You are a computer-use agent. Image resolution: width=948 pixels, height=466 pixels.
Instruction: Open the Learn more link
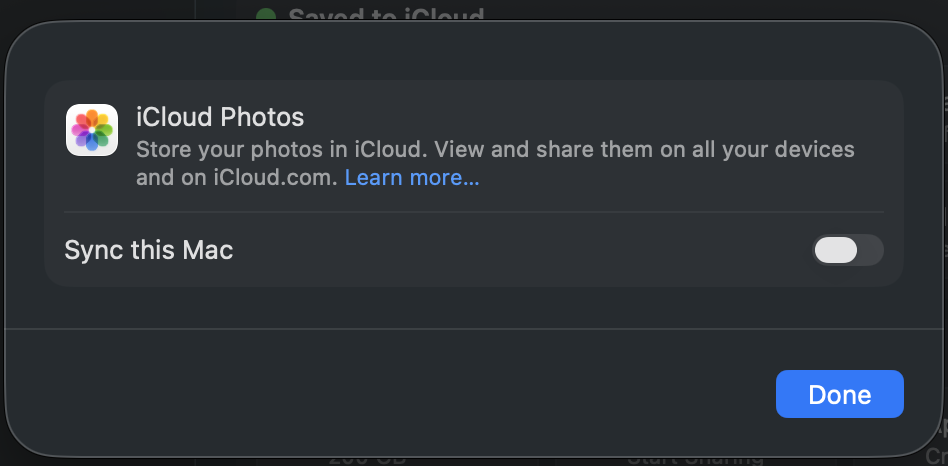coord(412,178)
